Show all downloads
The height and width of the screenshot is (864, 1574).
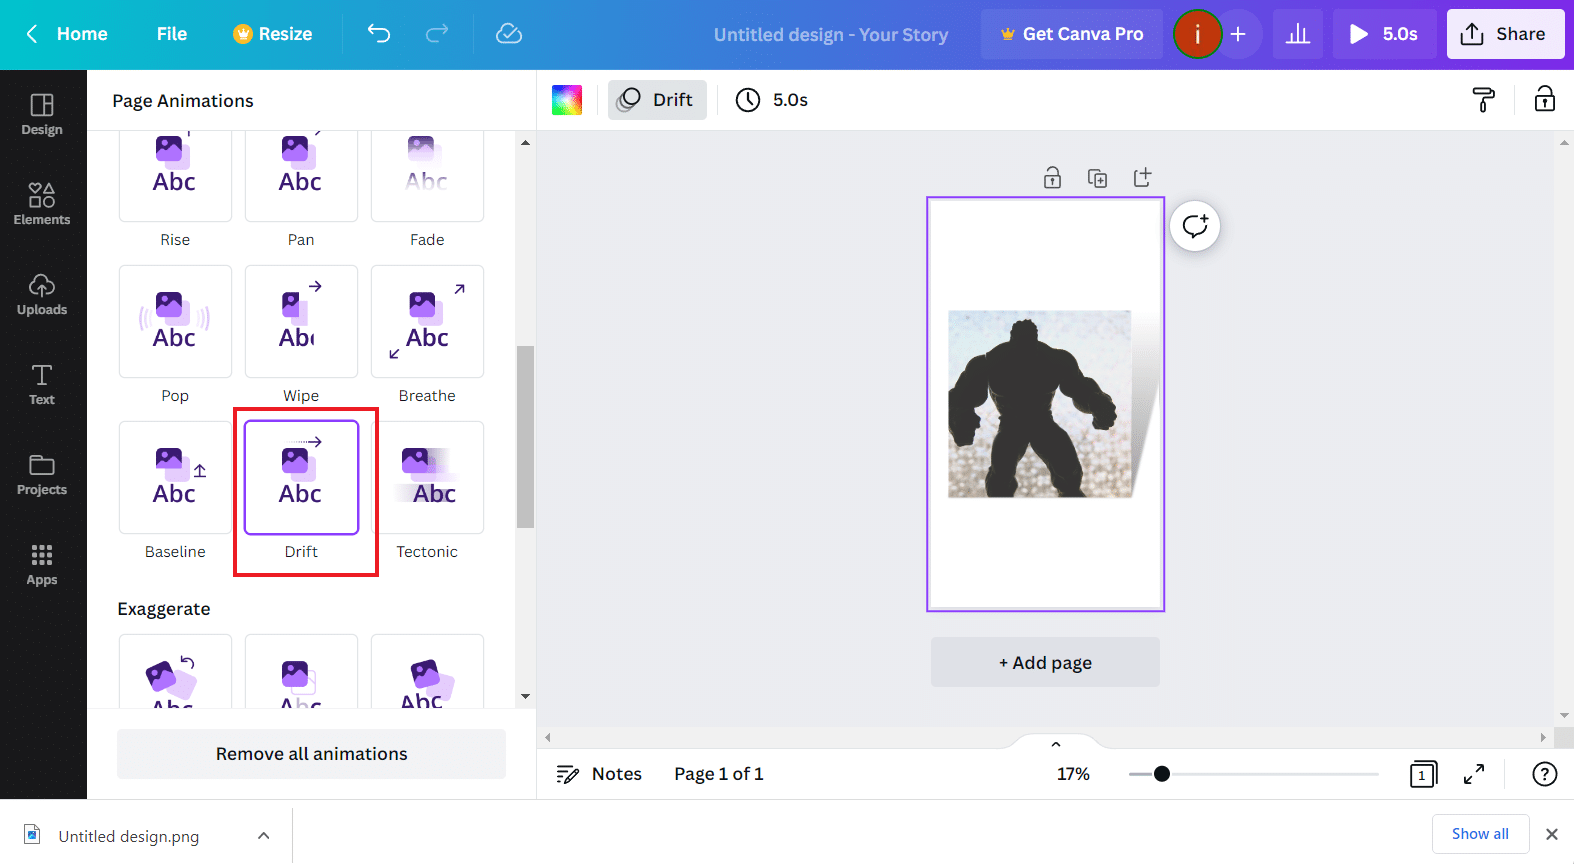pyautogui.click(x=1480, y=834)
